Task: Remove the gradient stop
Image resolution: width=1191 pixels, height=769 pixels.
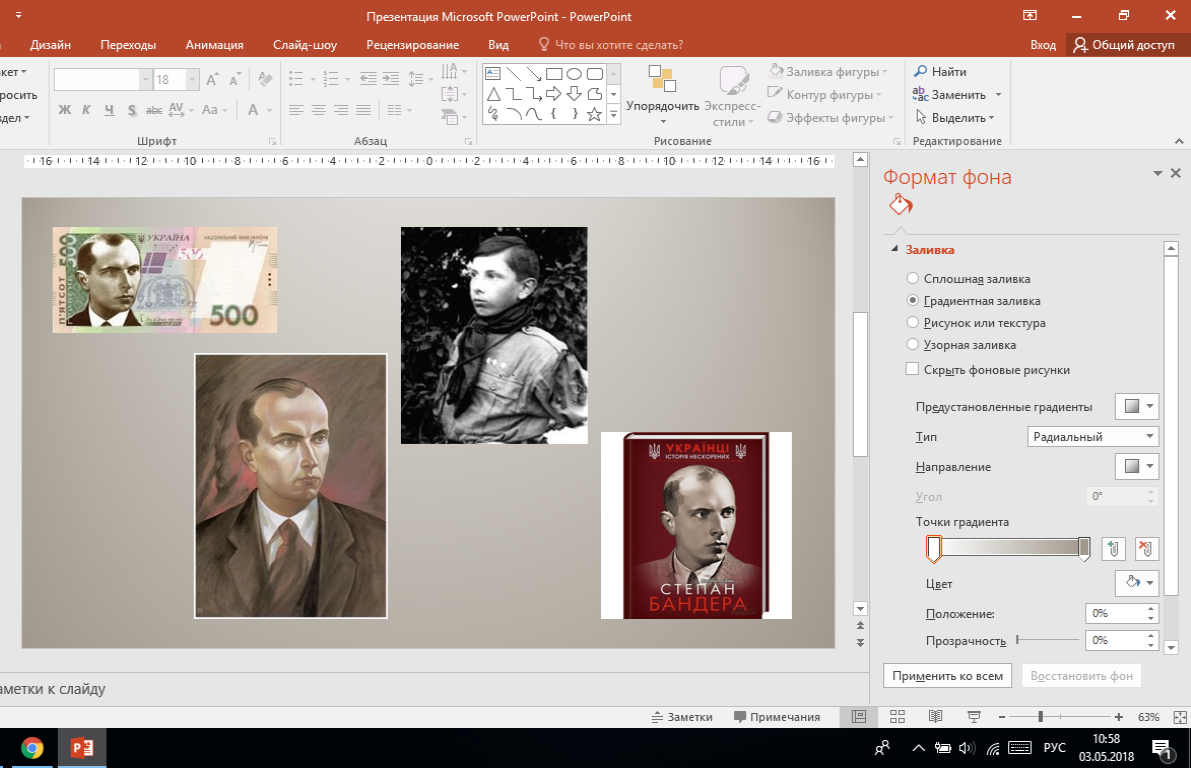Action: click(1146, 549)
